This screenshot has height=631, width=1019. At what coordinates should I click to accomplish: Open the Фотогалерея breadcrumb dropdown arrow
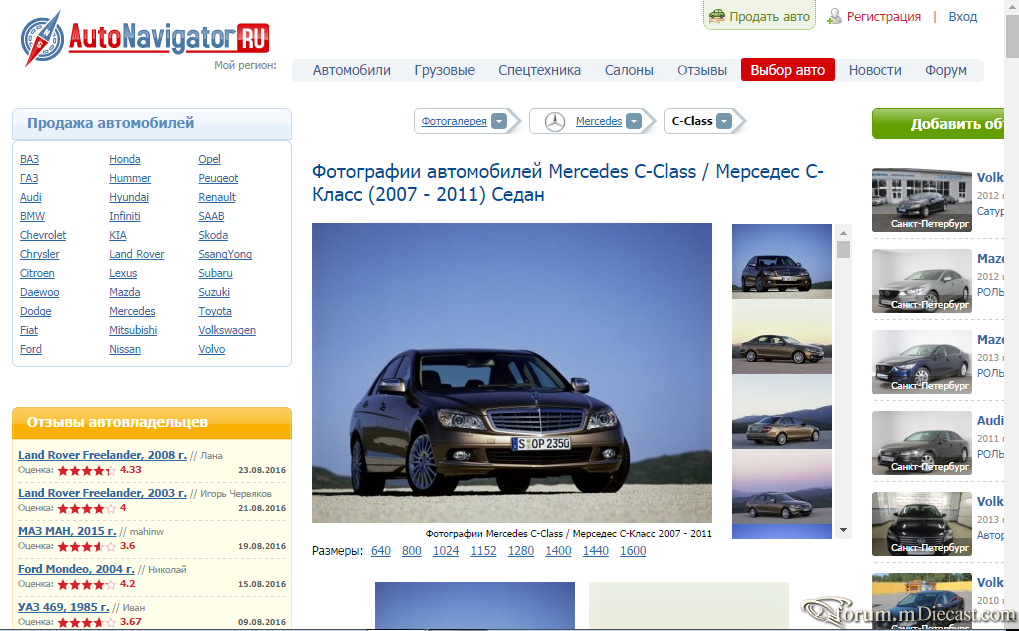coord(499,122)
